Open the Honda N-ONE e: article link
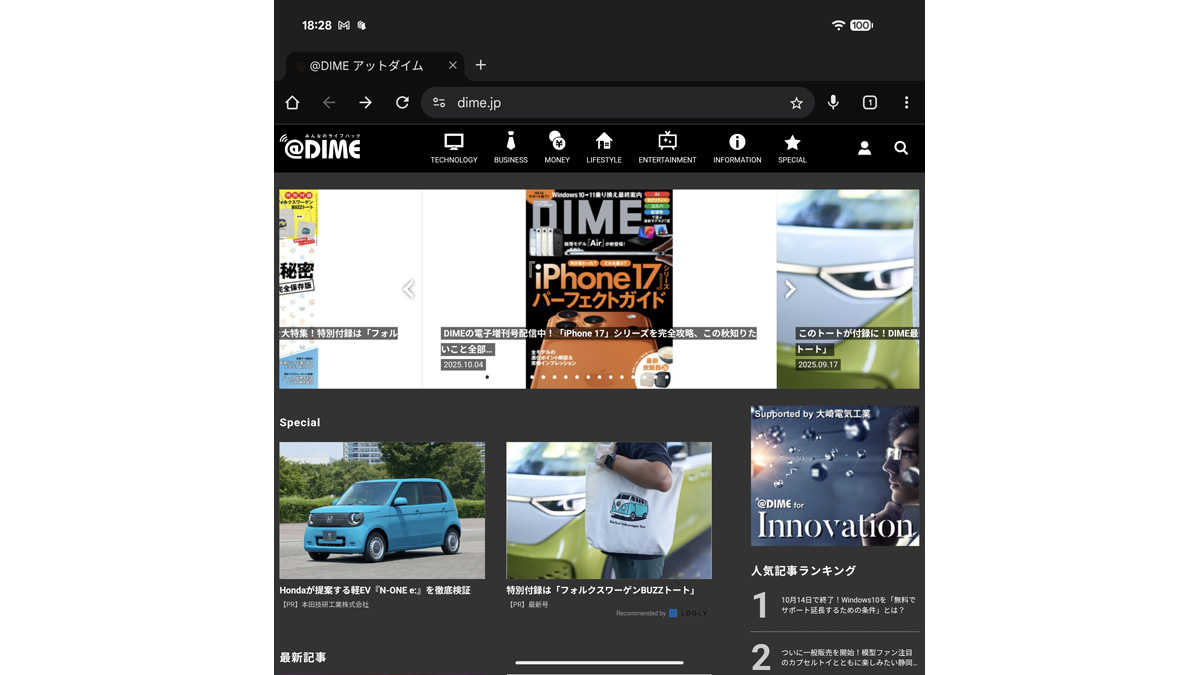 375,590
